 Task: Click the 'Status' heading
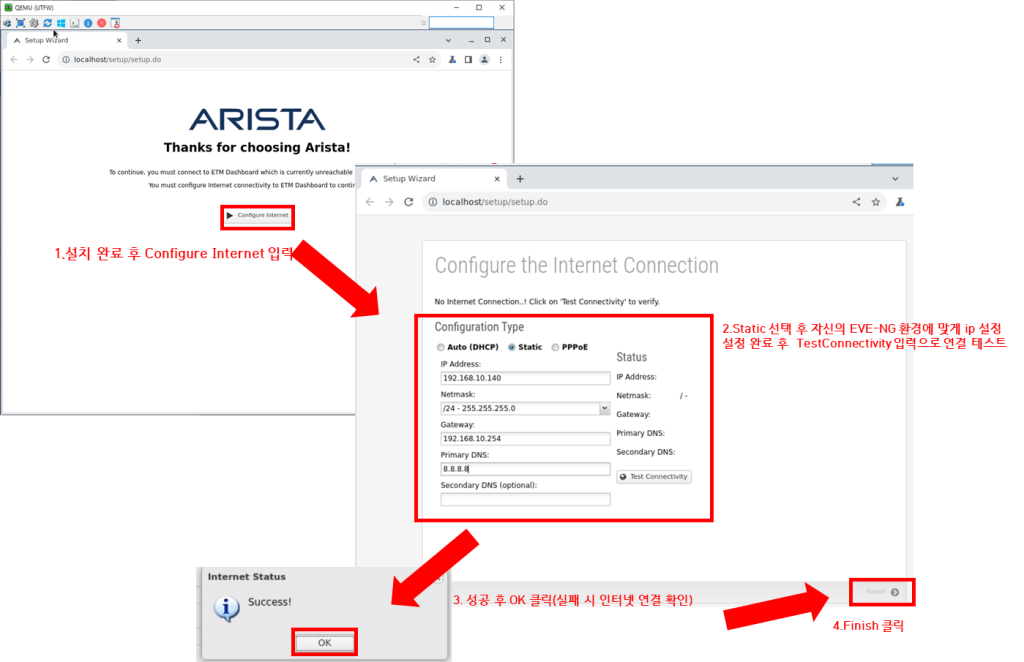pyautogui.click(x=632, y=357)
